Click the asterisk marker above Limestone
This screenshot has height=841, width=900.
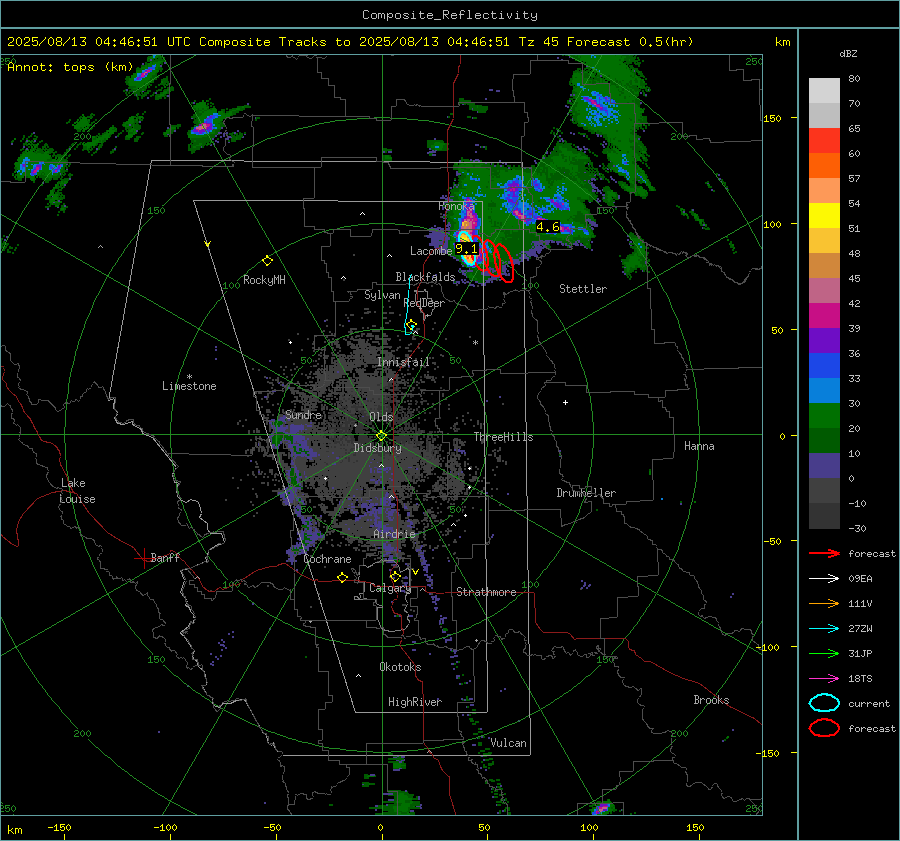point(189,377)
